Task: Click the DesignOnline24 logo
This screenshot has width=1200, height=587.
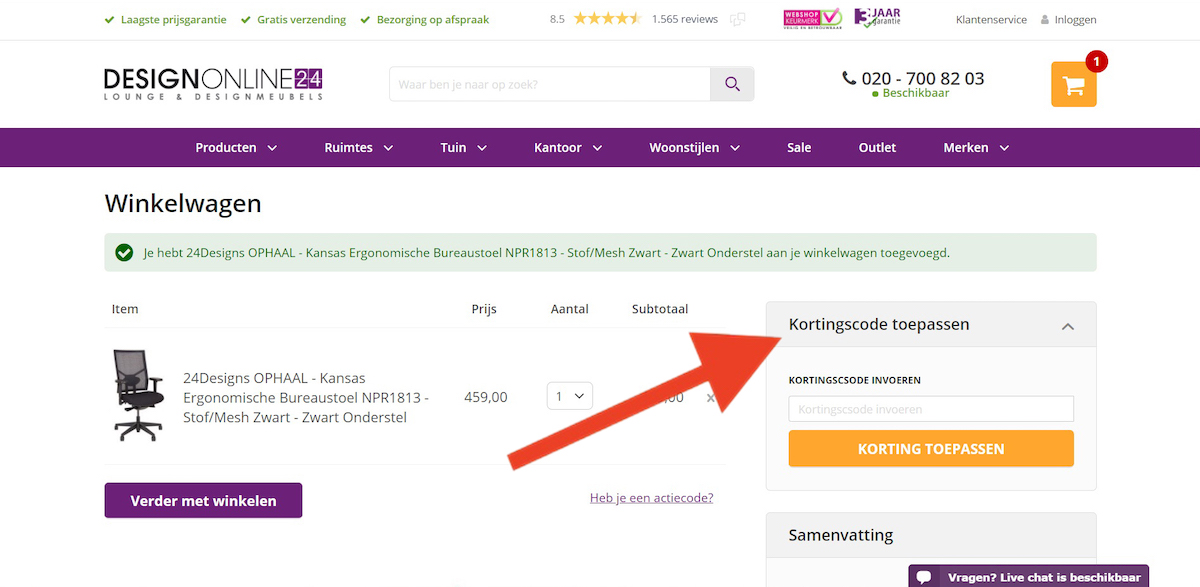Action: (213, 84)
